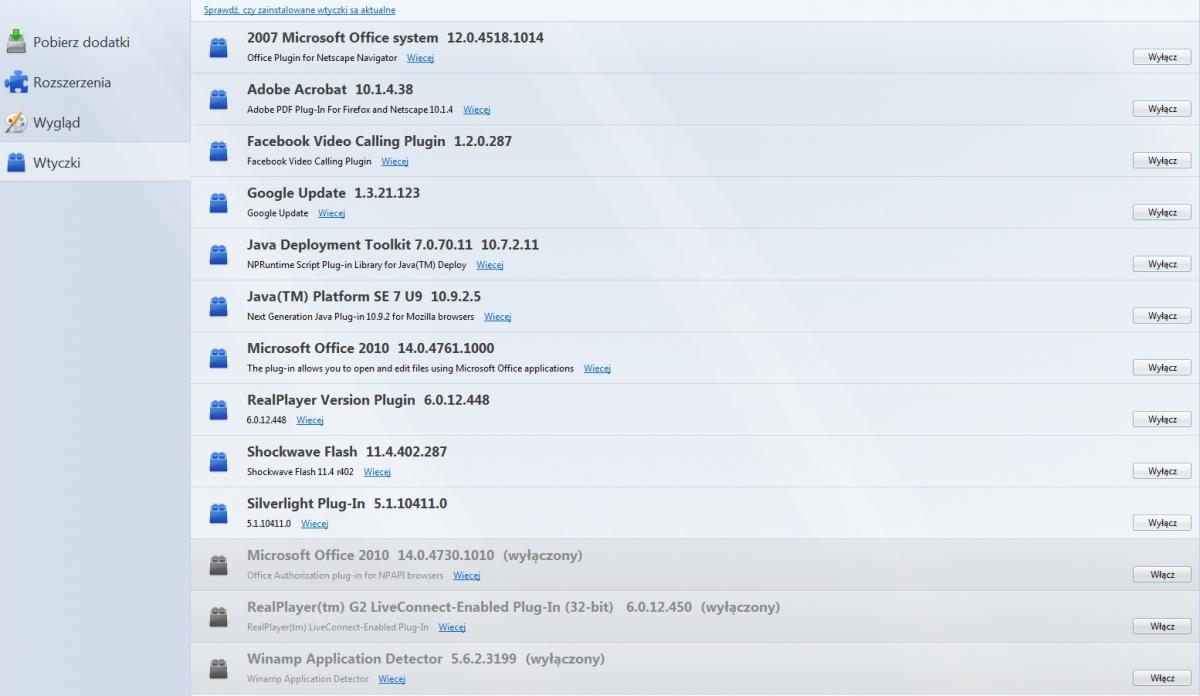Select the Java Deployment Toolkit 7.0.70.11 title
Screen dimensions: 1200x696
tap(359, 245)
